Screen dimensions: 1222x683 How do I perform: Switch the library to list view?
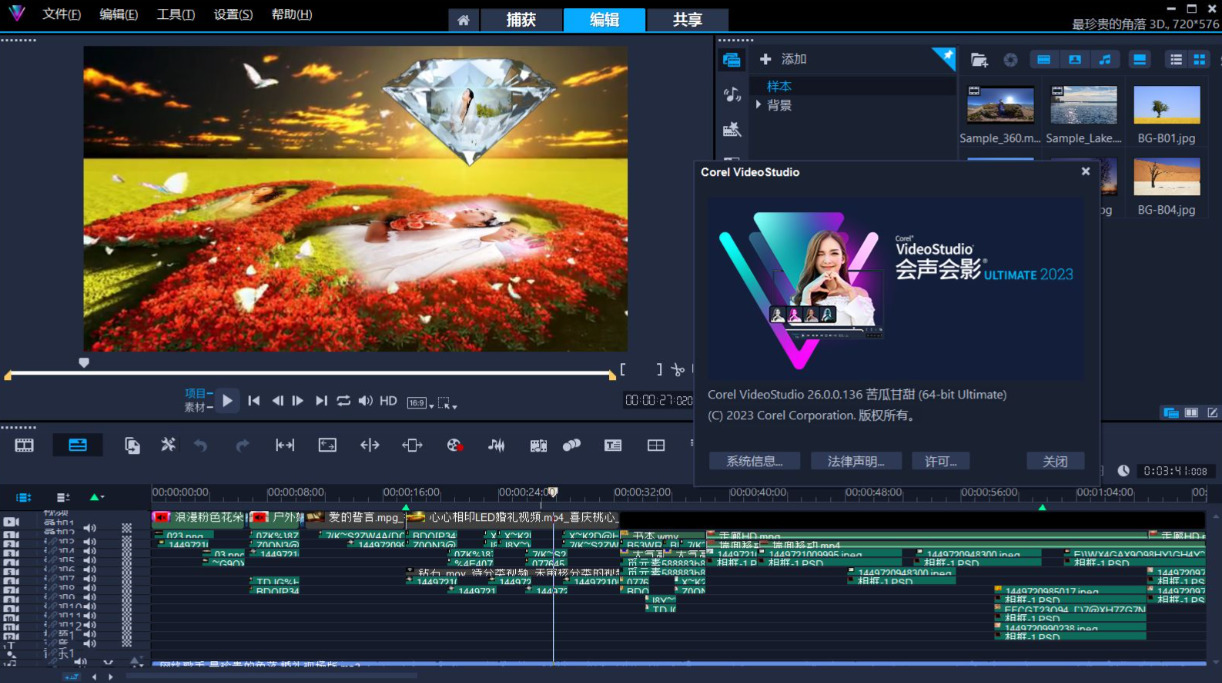[x=1176, y=60]
